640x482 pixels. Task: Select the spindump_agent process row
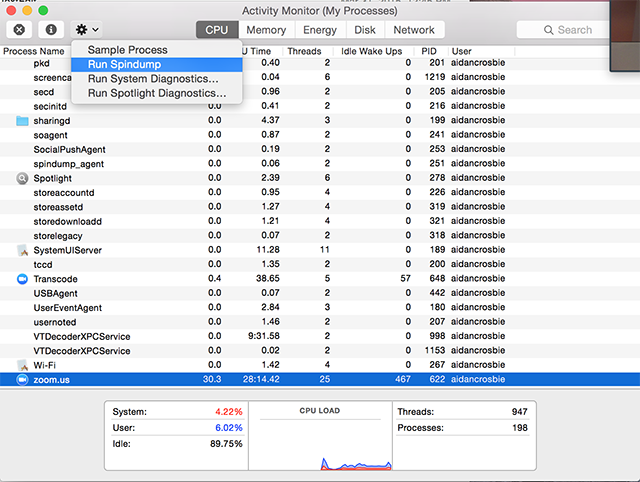coord(320,164)
